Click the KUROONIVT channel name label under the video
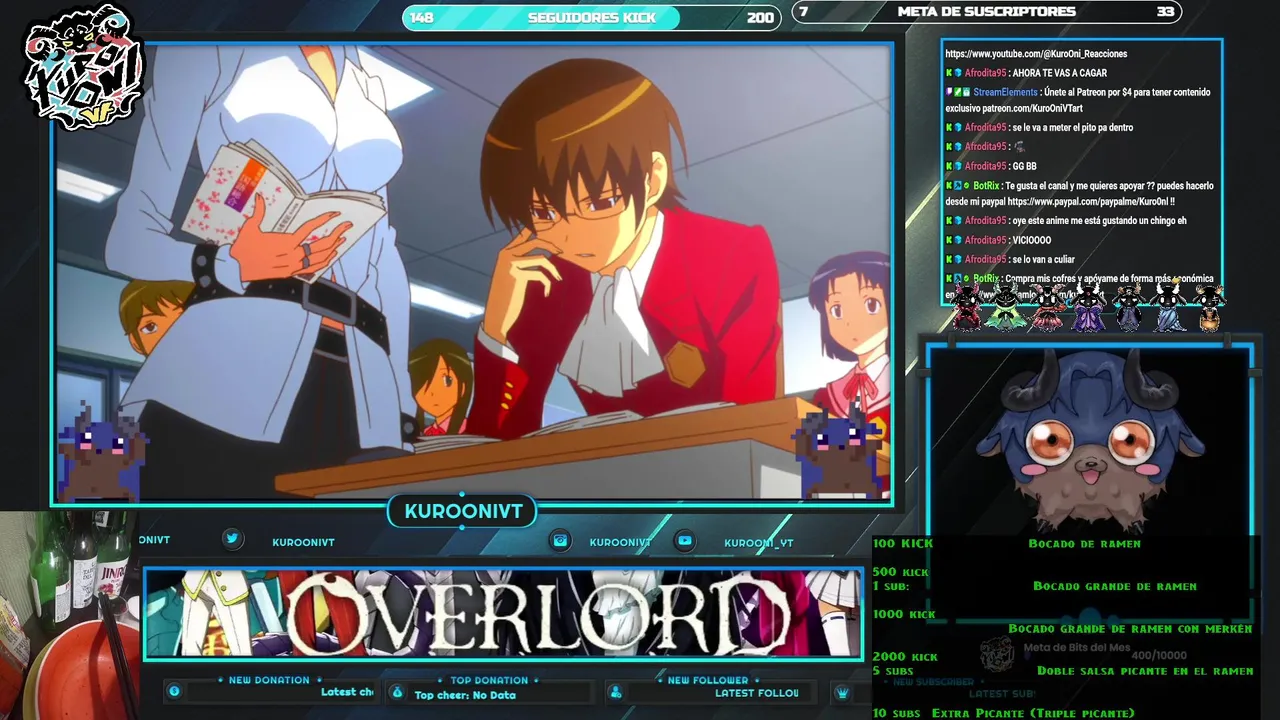 coord(463,512)
